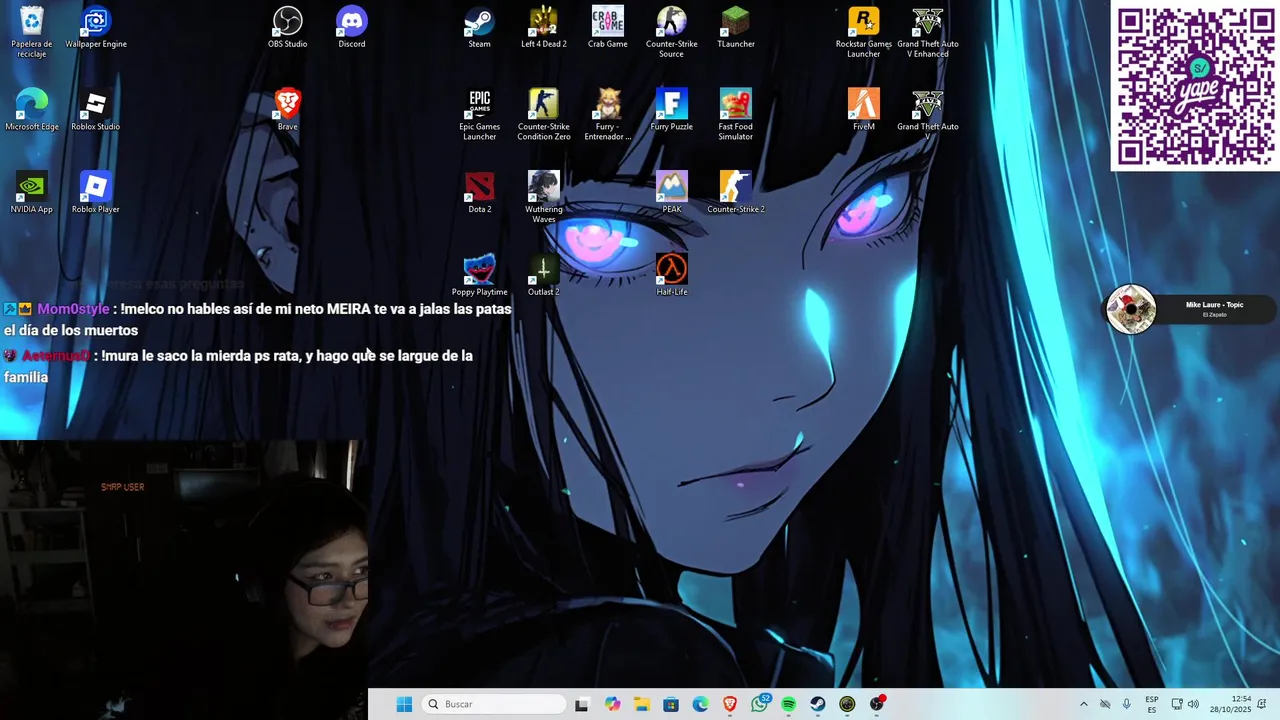The width and height of the screenshot is (1280, 720).
Task: Click the Mike Laure - Topic music widget
Action: (x=1189, y=309)
